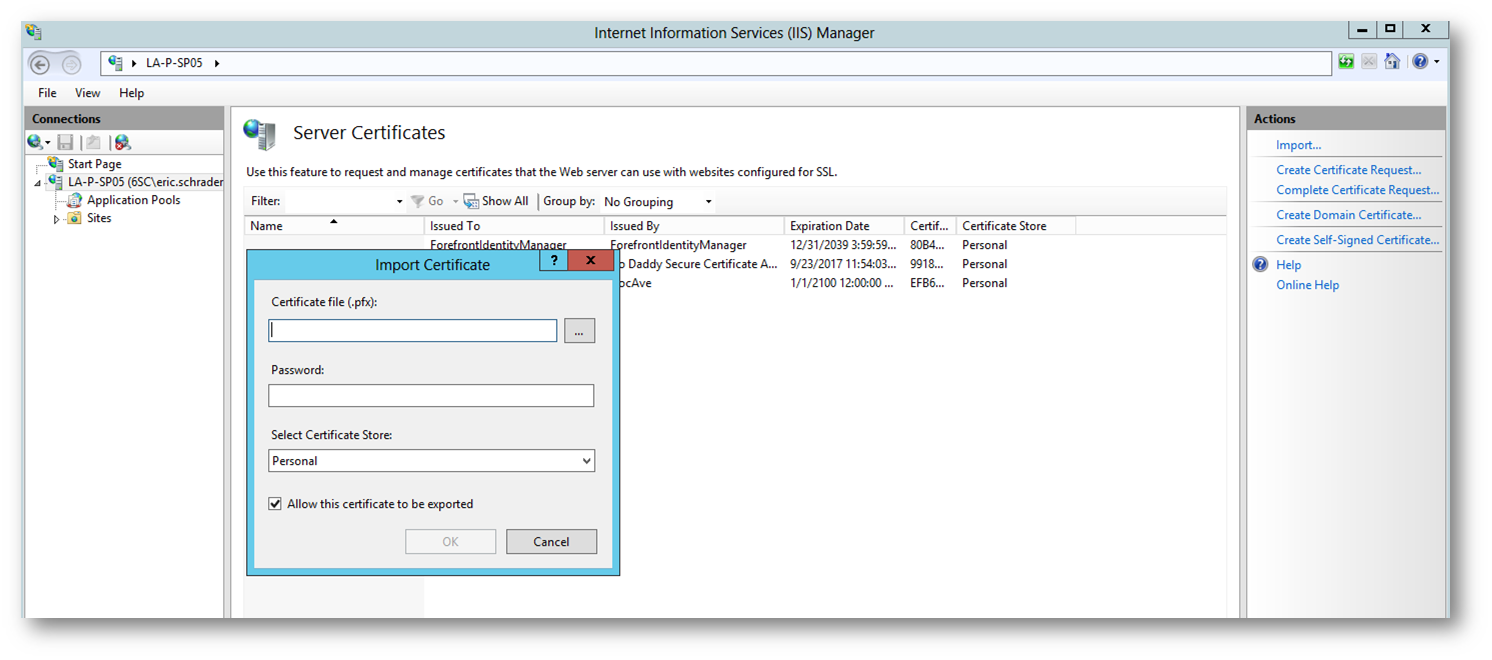The image size is (1492, 660).
Task: Click the Server Certificates header icon
Action: [x=260, y=134]
